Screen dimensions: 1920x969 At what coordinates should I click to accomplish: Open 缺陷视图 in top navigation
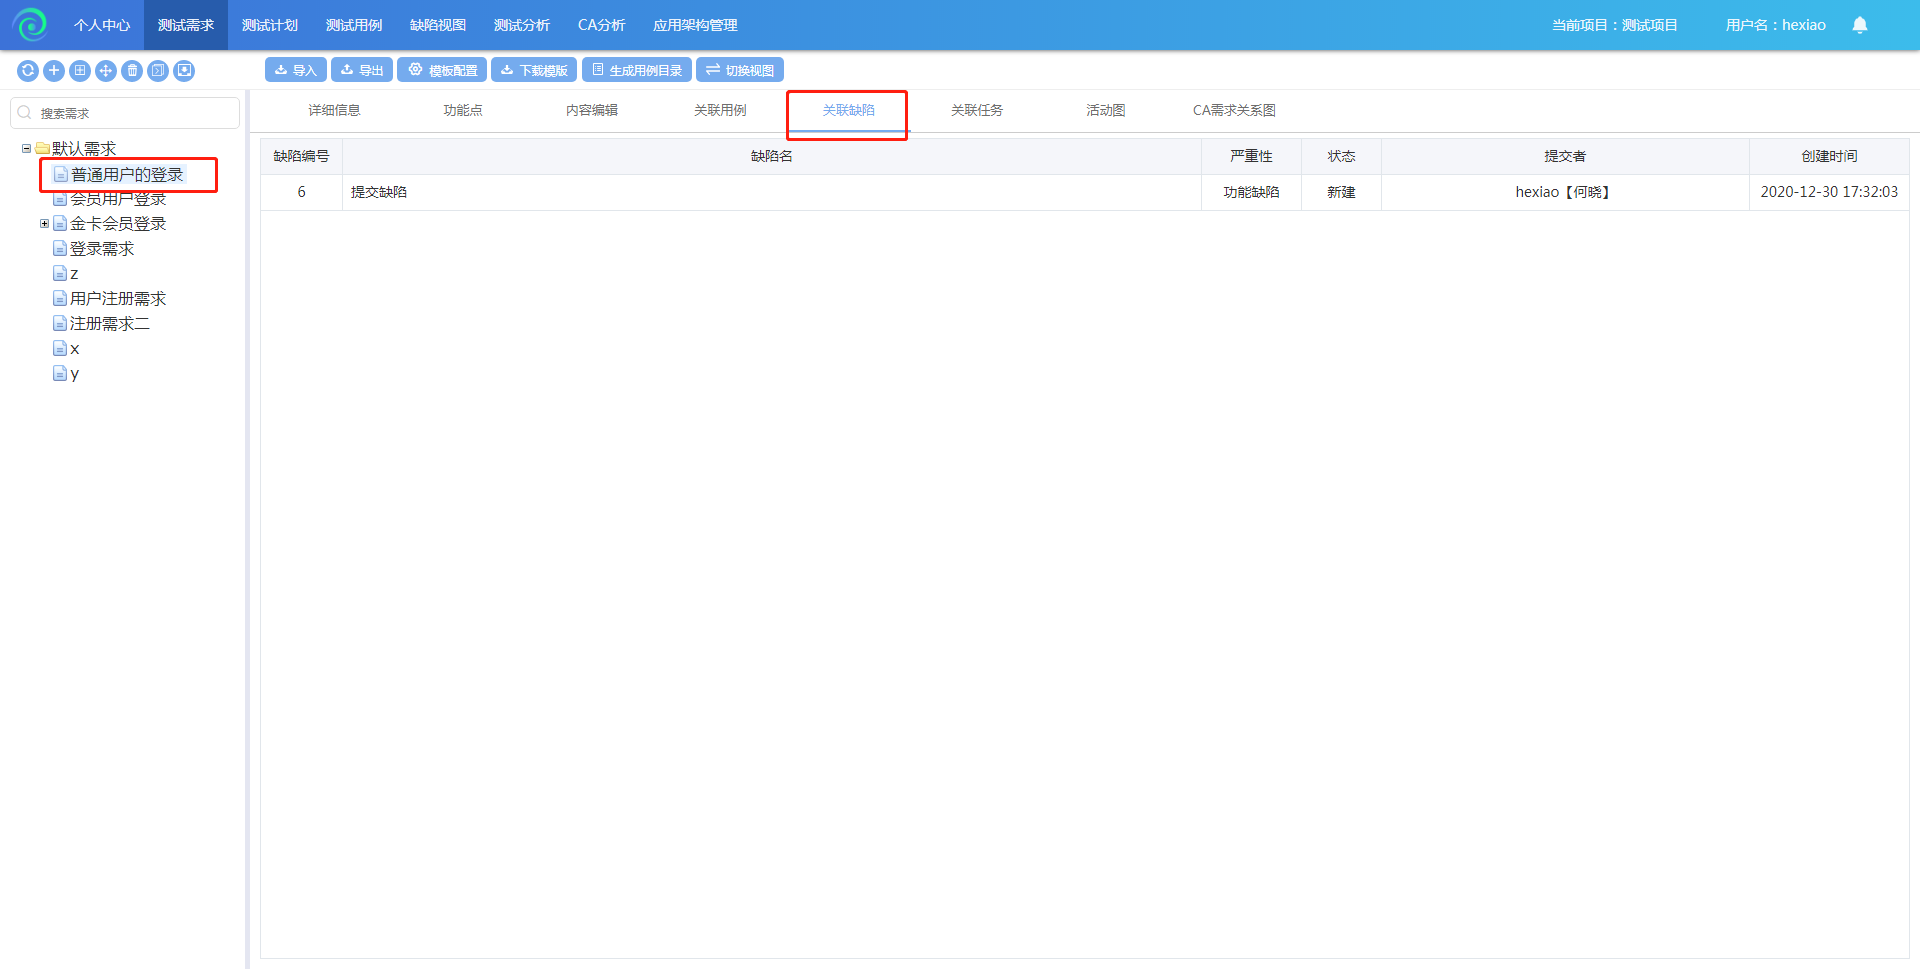click(x=437, y=25)
